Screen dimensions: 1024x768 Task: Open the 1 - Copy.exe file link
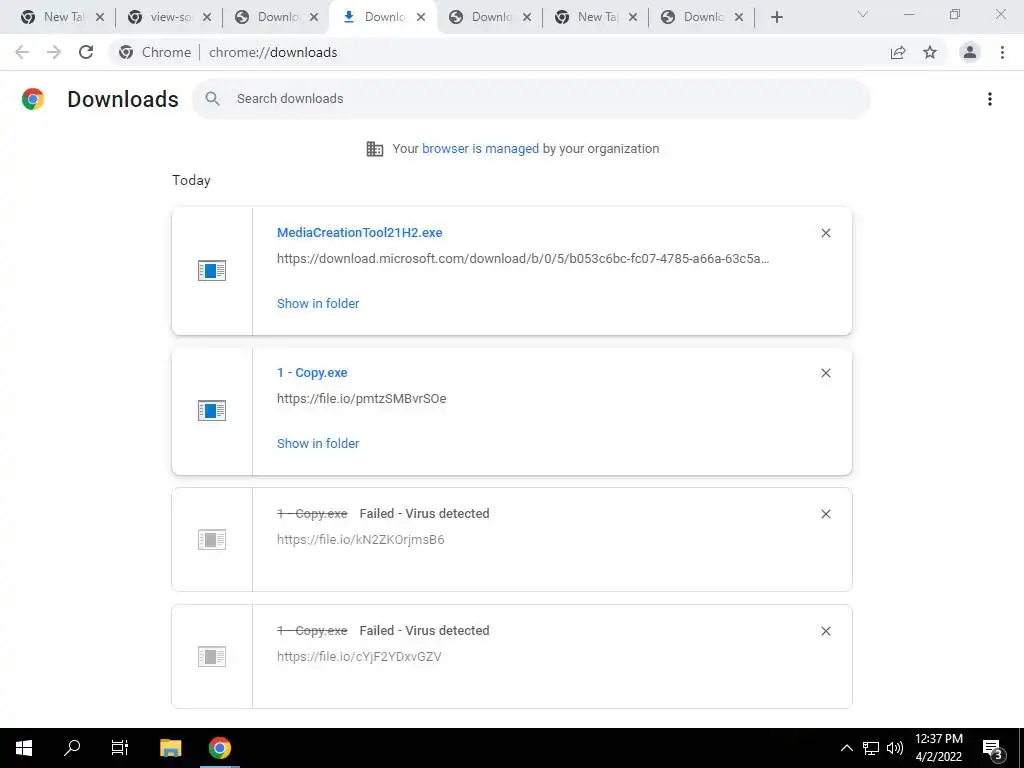click(x=312, y=373)
